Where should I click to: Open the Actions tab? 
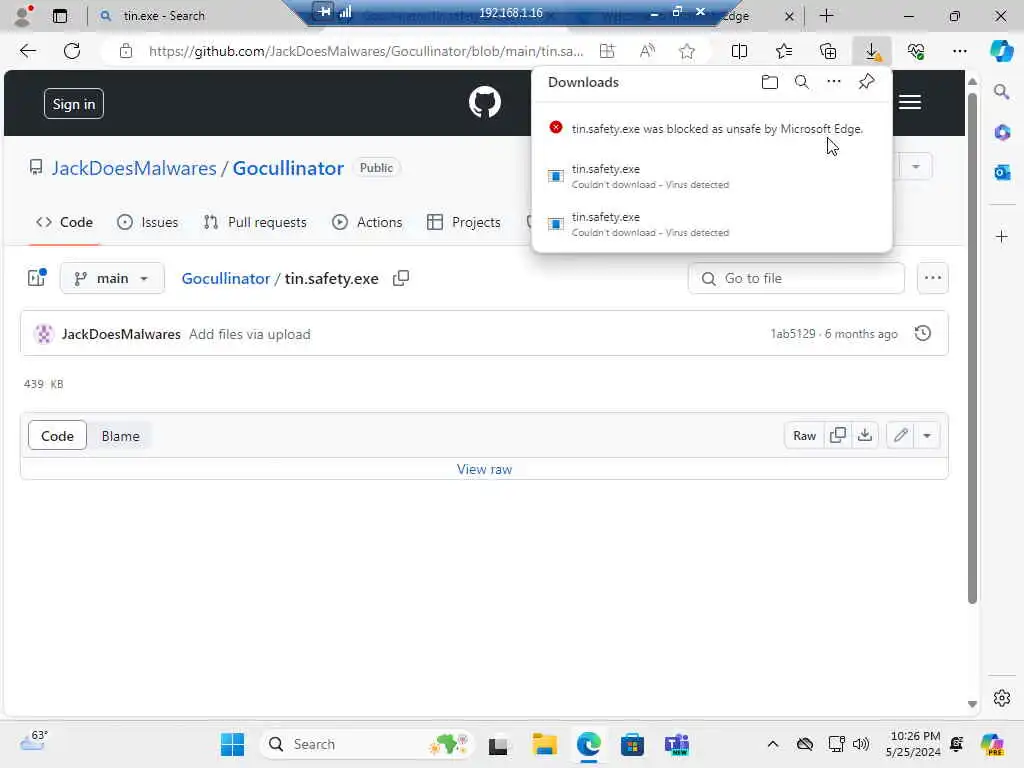click(367, 223)
